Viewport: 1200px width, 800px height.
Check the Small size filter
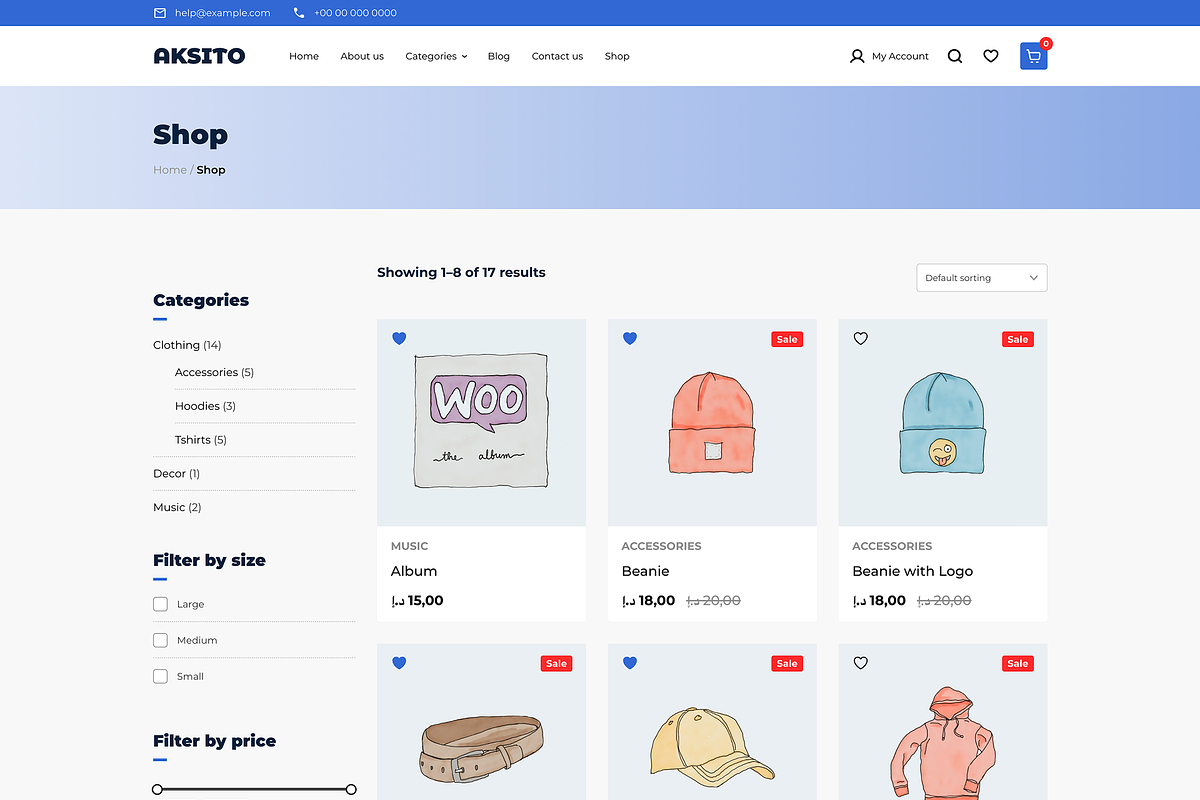click(160, 676)
